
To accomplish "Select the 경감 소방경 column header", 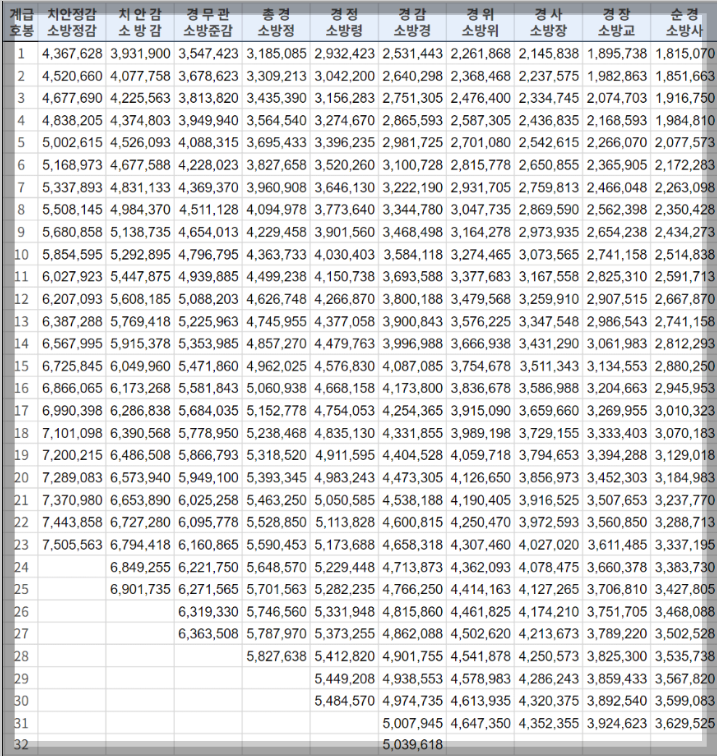I will tap(412, 23).
